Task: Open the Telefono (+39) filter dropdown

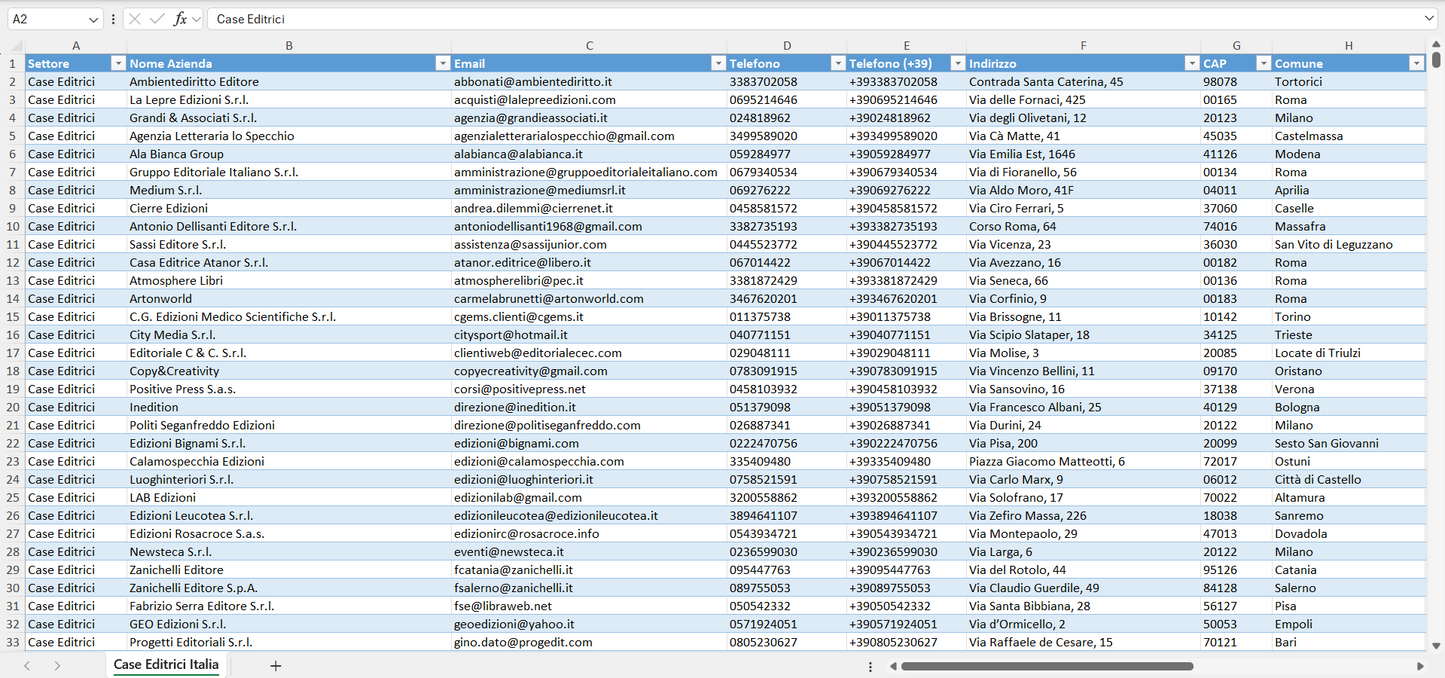Action: [x=958, y=63]
